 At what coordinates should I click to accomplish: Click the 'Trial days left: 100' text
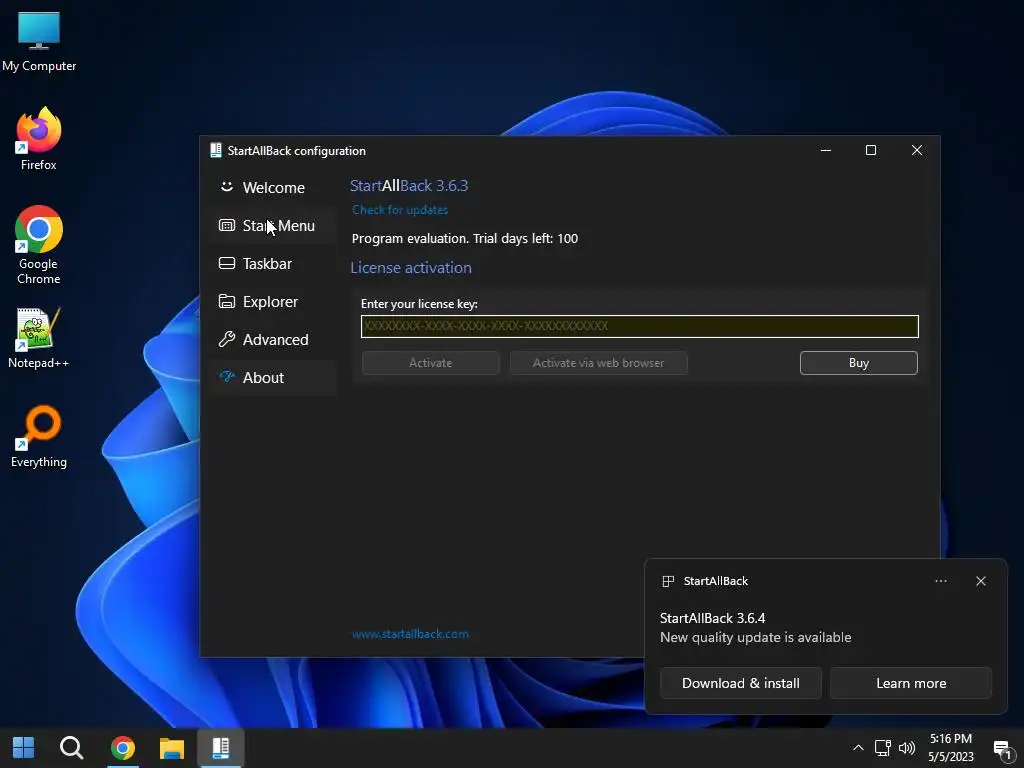[x=525, y=238]
